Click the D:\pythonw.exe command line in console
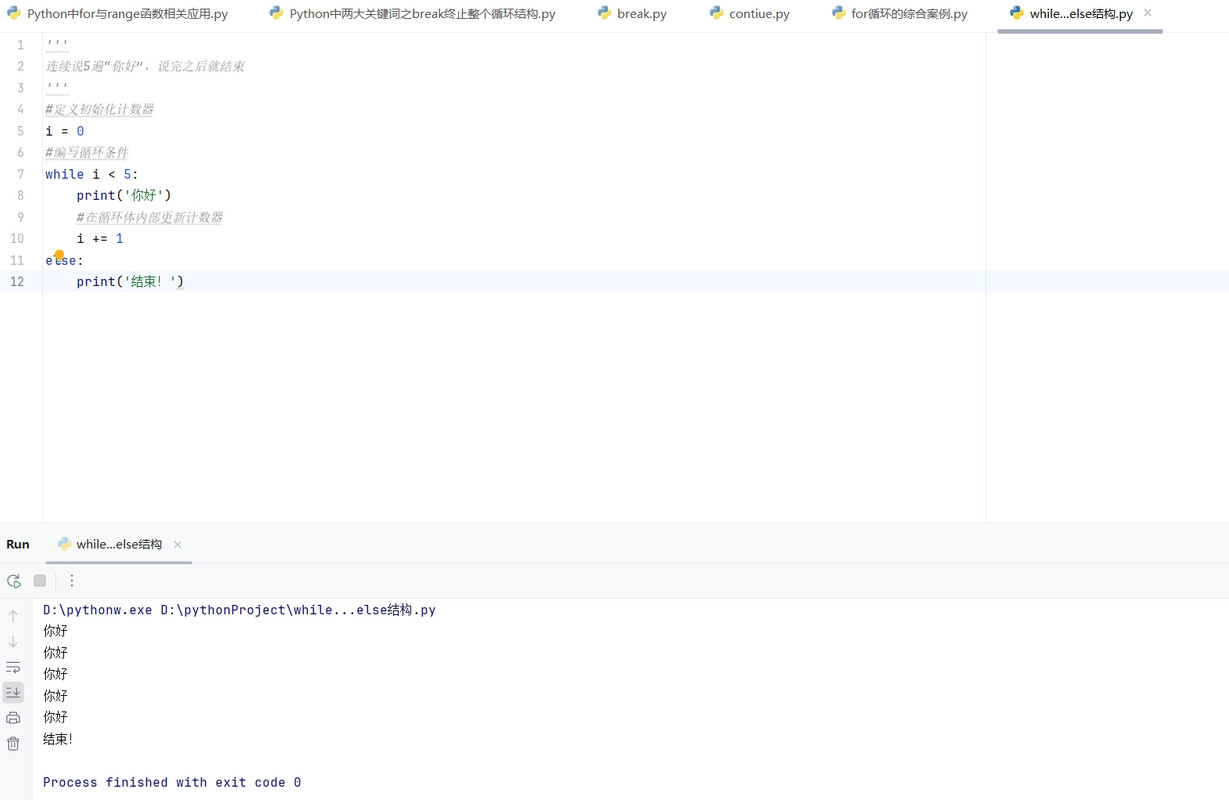 (239, 610)
